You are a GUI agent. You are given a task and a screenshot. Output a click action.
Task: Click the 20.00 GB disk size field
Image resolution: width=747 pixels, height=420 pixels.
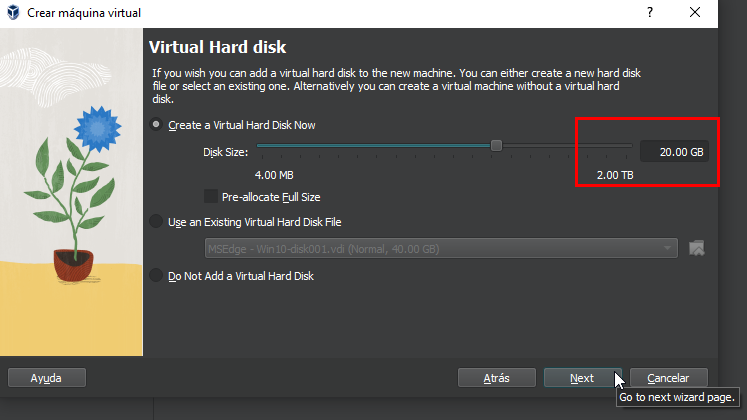click(x=675, y=152)
